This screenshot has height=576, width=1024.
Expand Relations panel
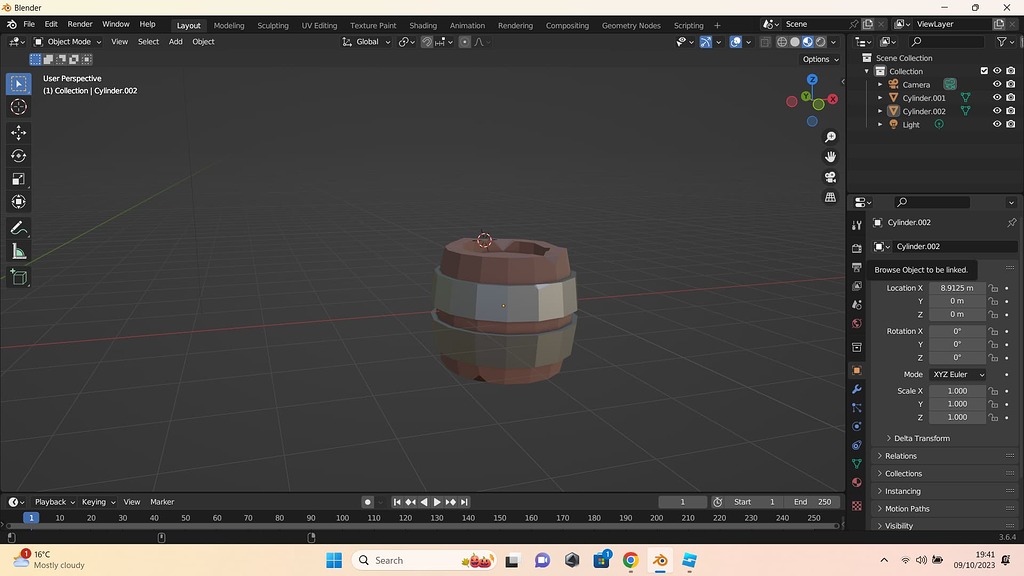(x=945, y=456)
